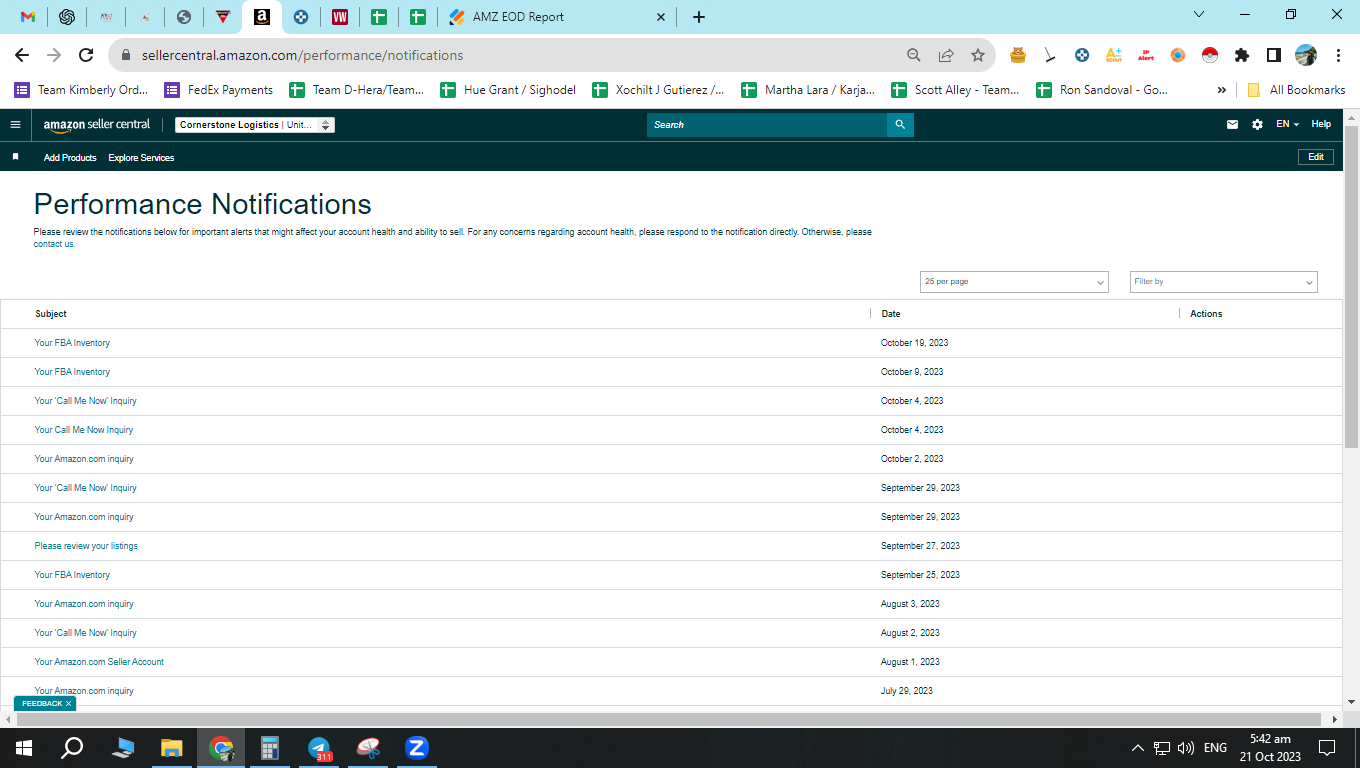Click the Edit button

1316,157
